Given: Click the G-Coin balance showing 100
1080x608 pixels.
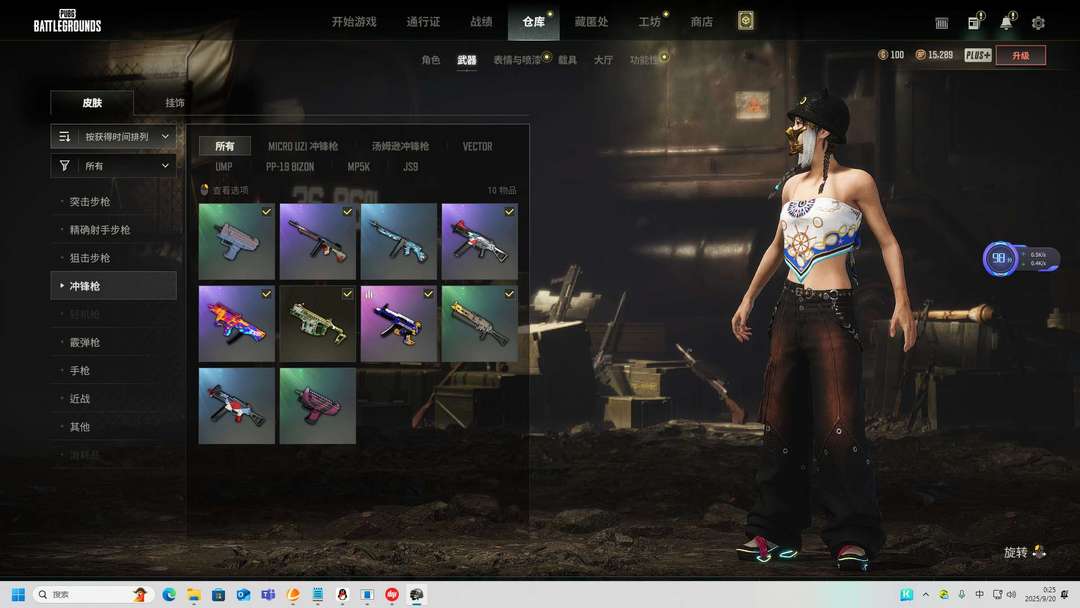Looking at the screenshot, I should tap(891, 54).
